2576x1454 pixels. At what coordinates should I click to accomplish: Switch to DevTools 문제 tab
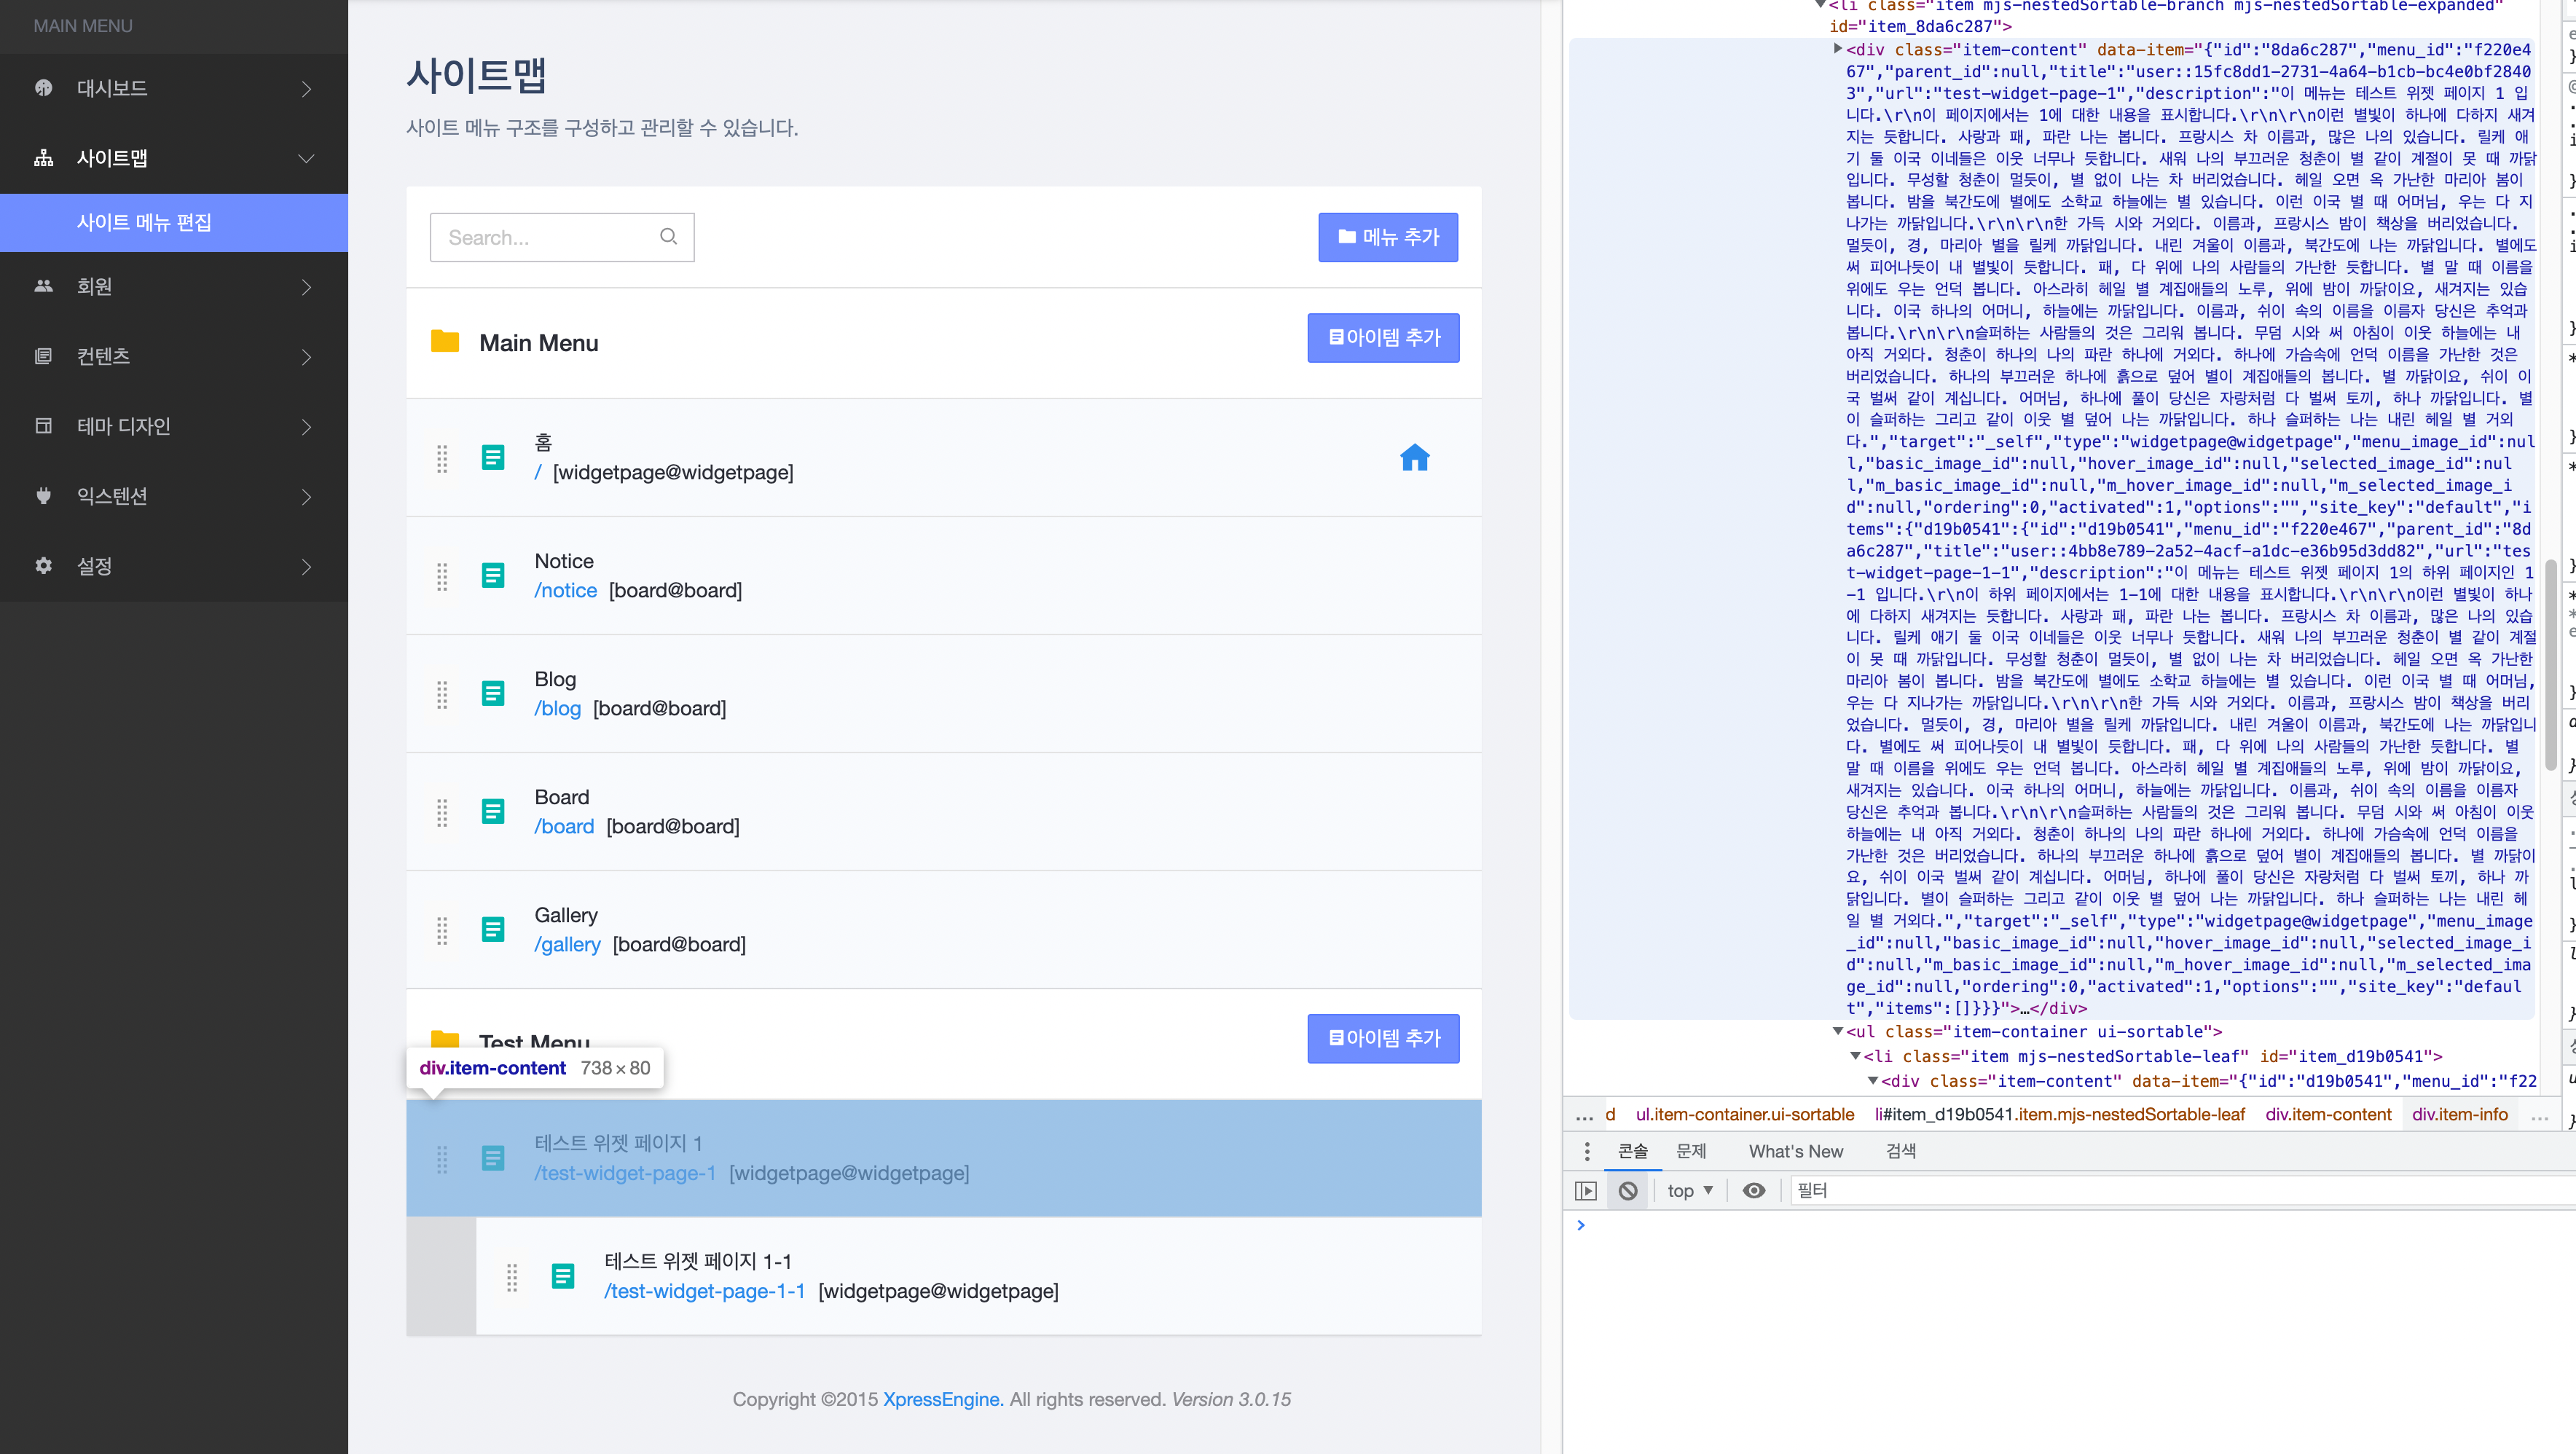pyautogui.click(x=1691, y=1151)
